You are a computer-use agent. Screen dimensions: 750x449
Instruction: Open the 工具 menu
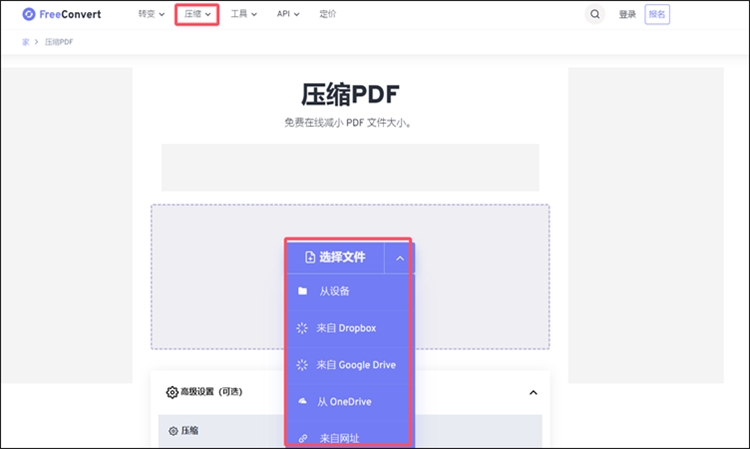coord(243,14)
